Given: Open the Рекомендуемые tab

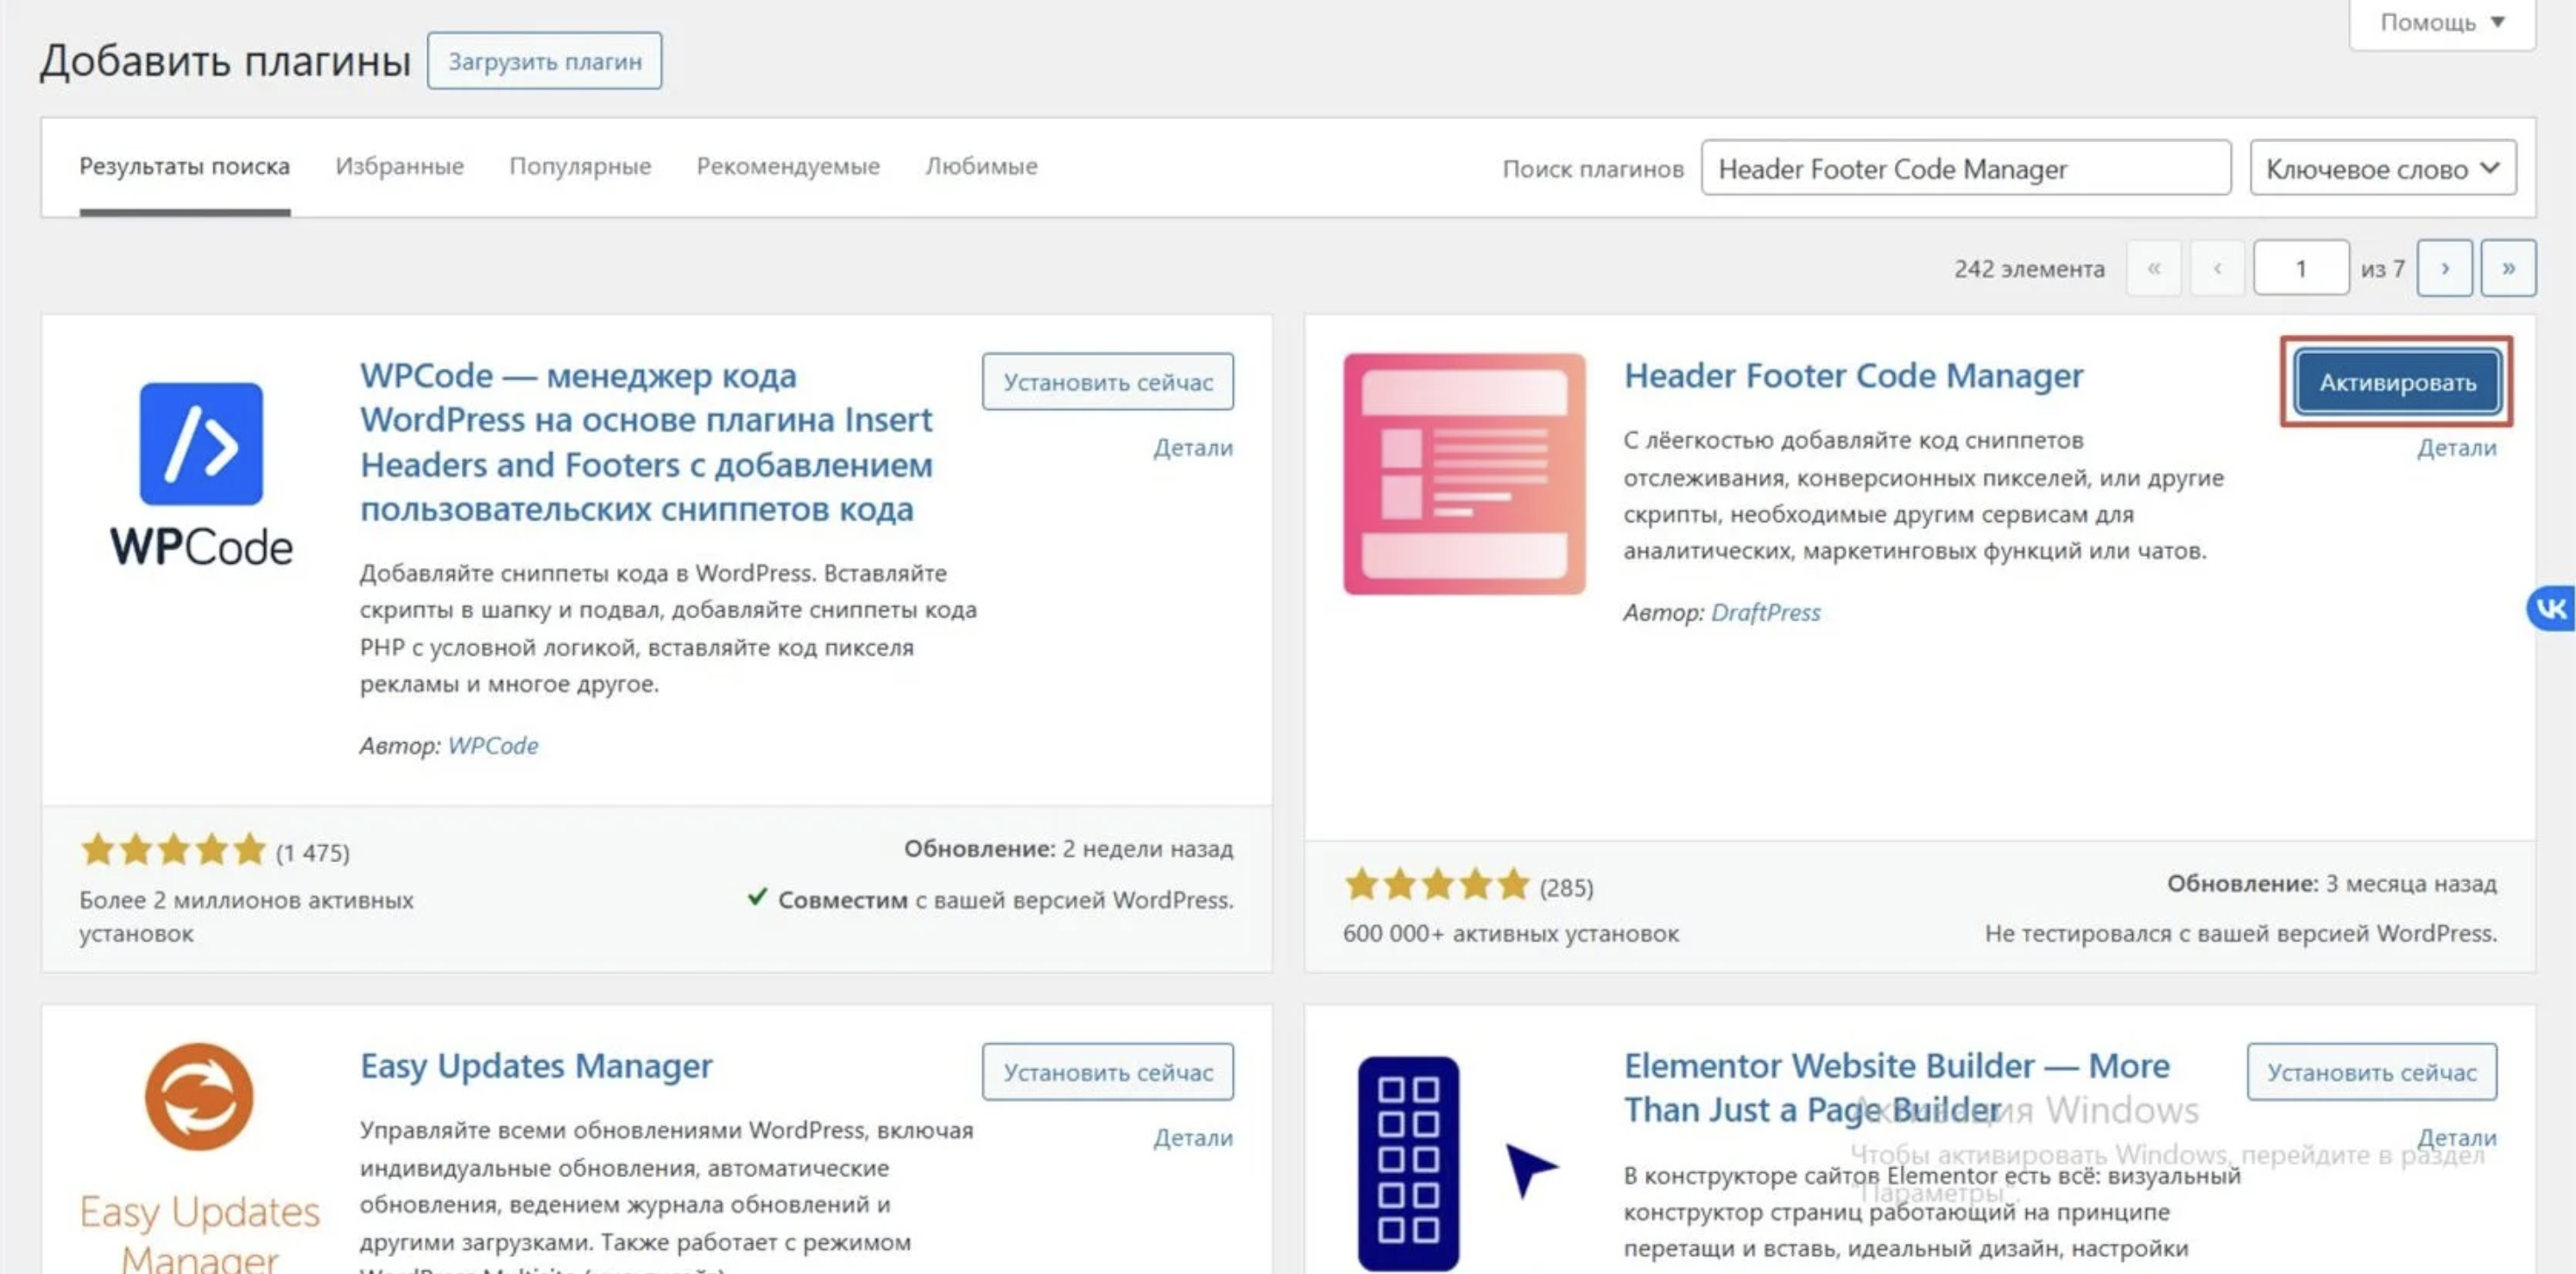Looking at the screenshot, I should [x=787, y=166].
